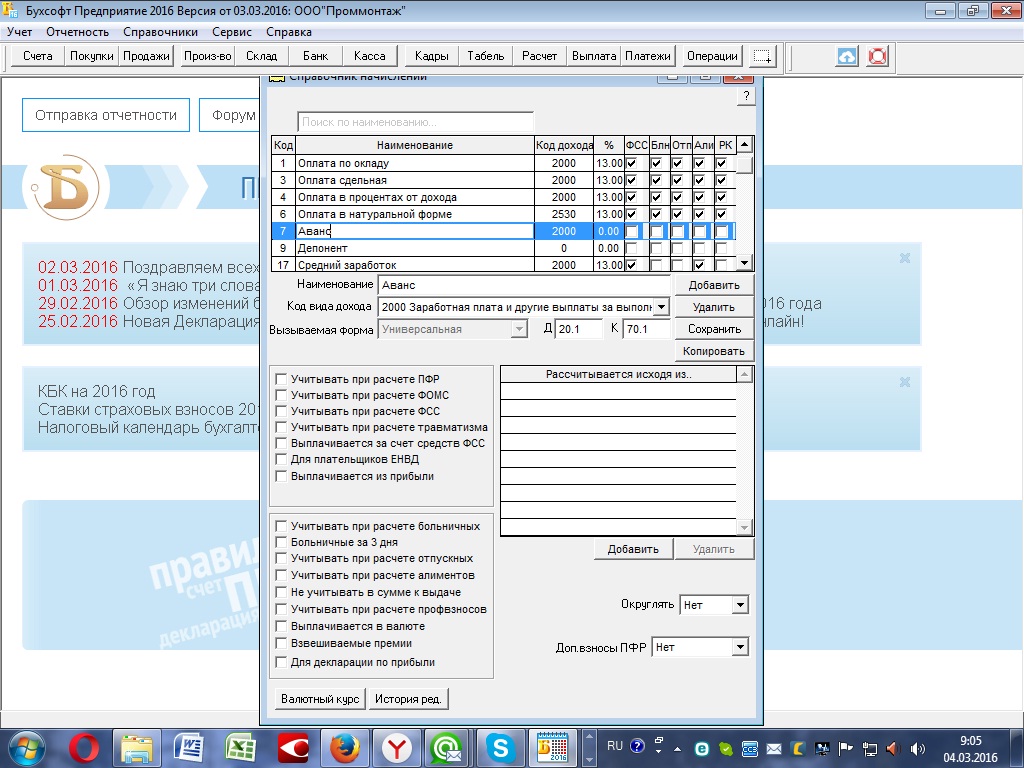Viewport: 1024px width, 768px height.
Task: Click the question mark help button
Action: [745, 97]
